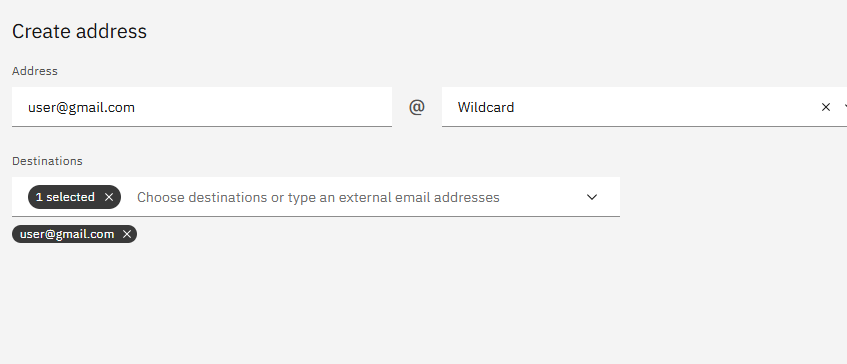Click the Destinations field label
This screenshot has width=847, height=364.
click(x=47, y=161)
